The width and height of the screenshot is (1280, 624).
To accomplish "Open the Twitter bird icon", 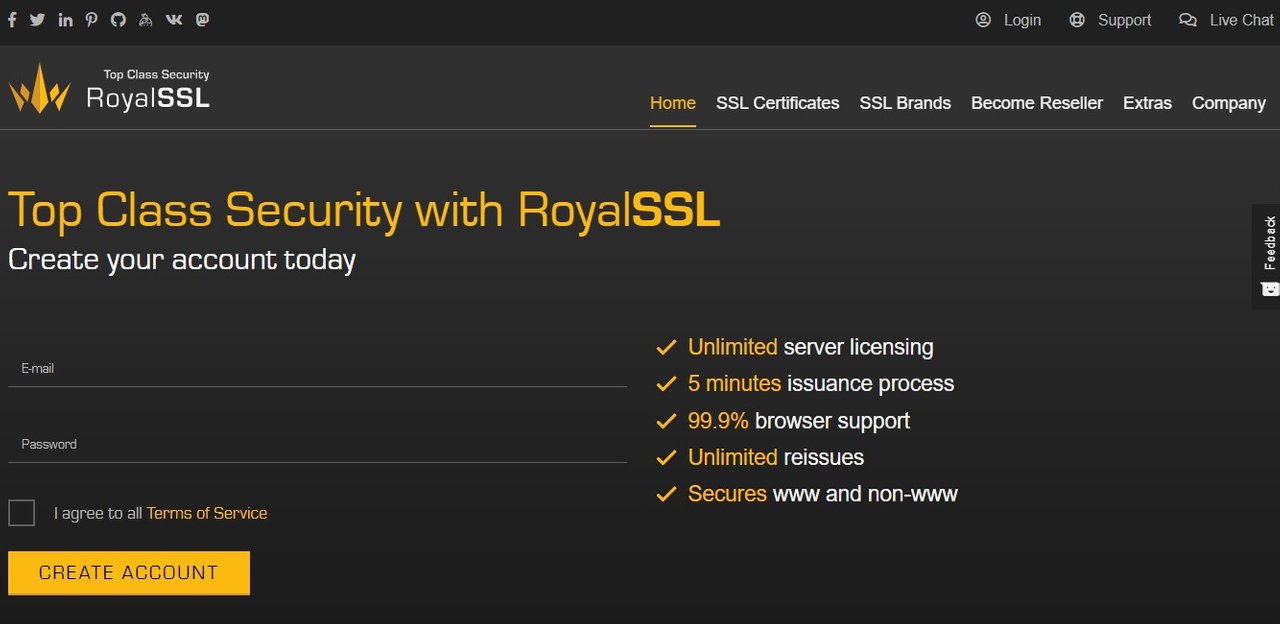I will pos(38,20).
